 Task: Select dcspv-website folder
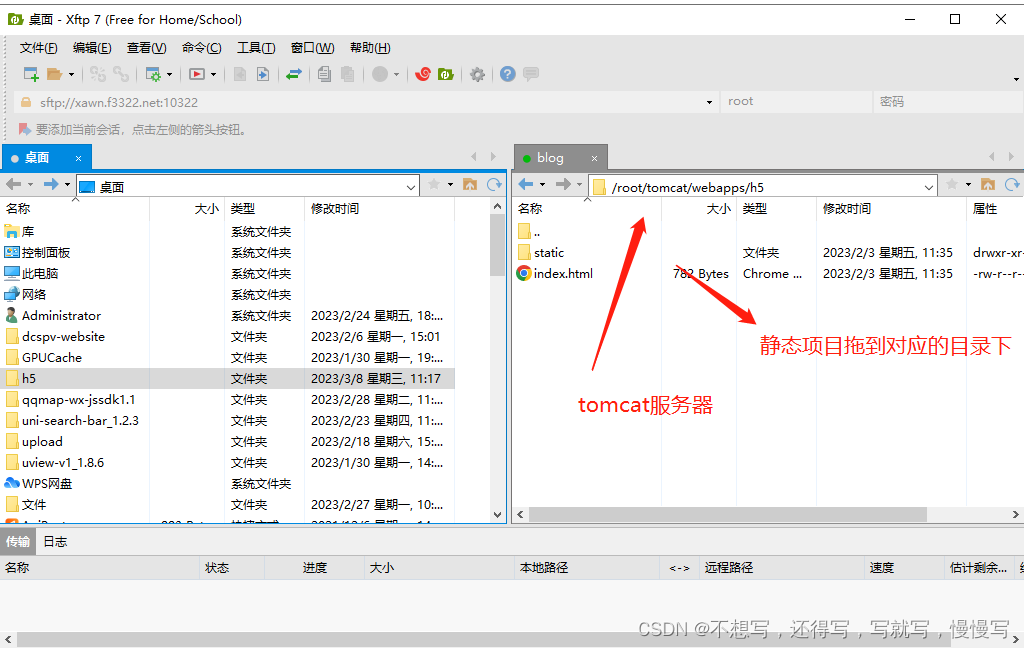tap(63, 337)
